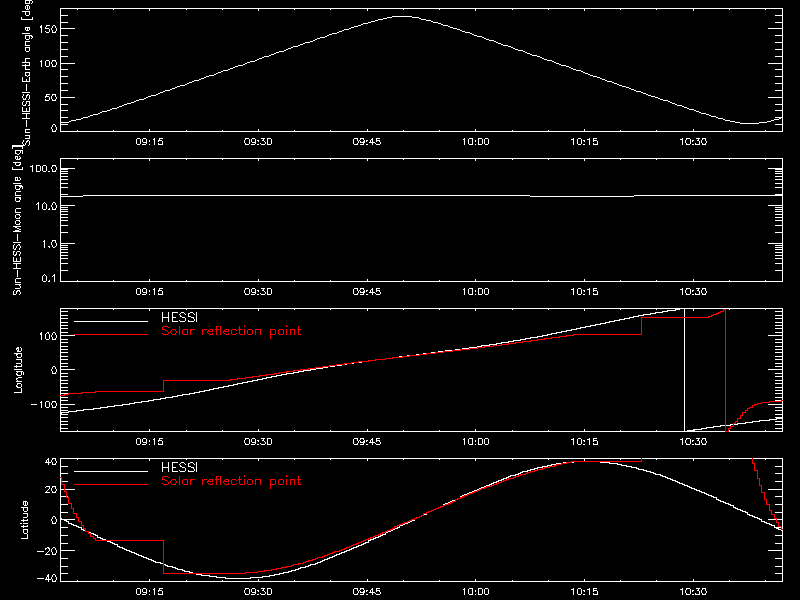Click "09:15" time label under Longitude plot
Viewport: 800px width, 600px height.
(x=149, y=442)
